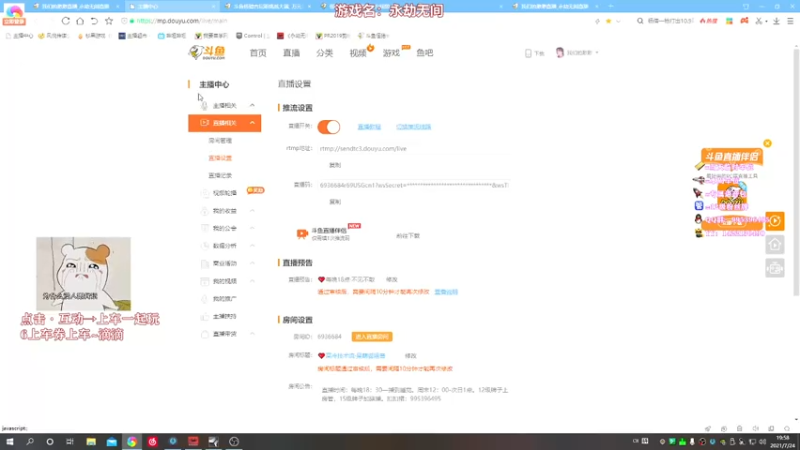Toggle the 直播开关 live switch

point(329,127)
